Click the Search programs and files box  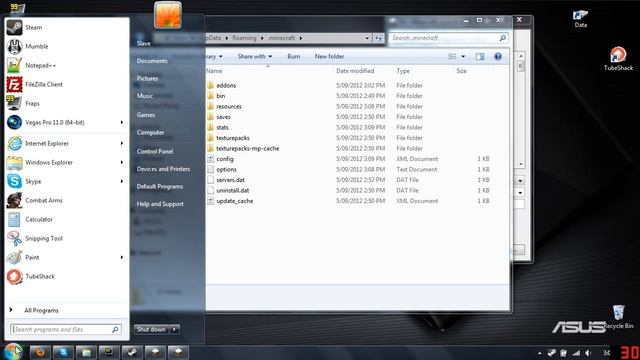coord(66,329)
